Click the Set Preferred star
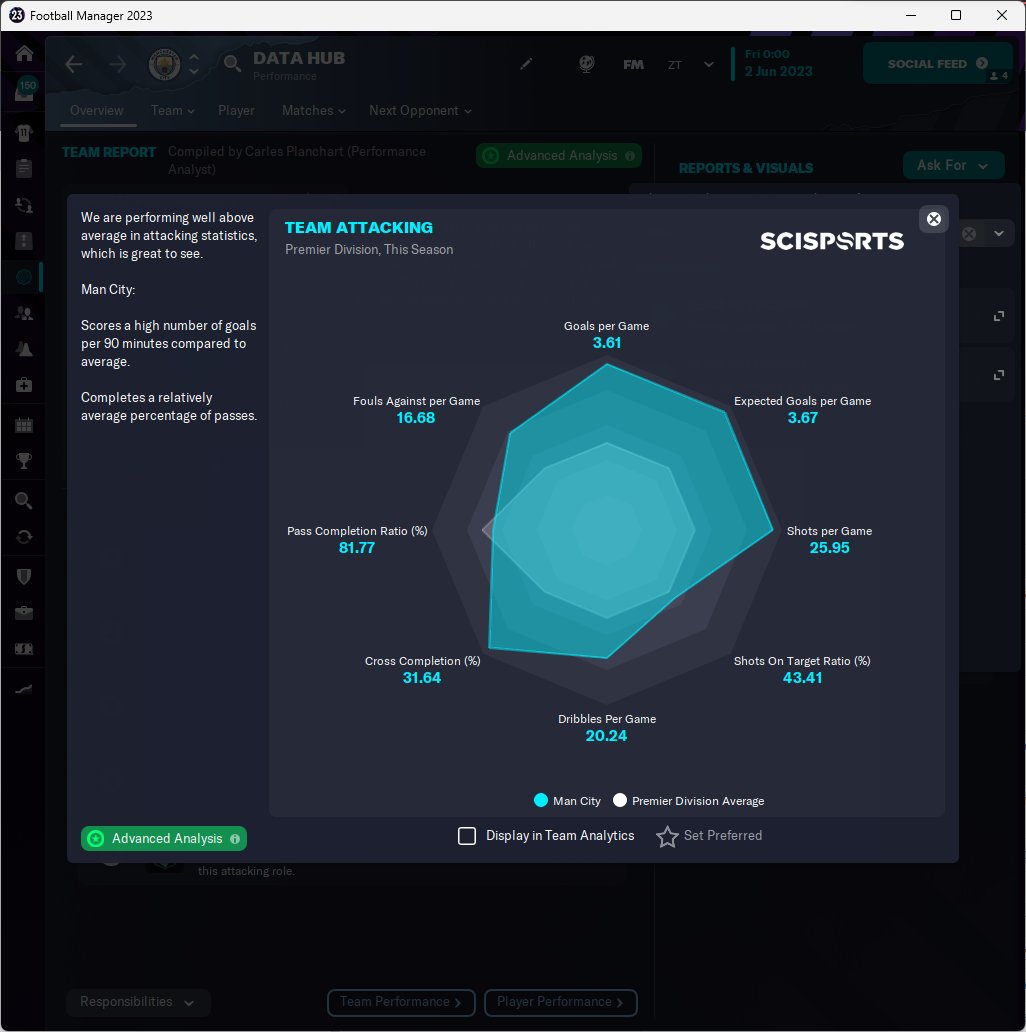This screenshot has width=1026, height=1032. (667, 837)
